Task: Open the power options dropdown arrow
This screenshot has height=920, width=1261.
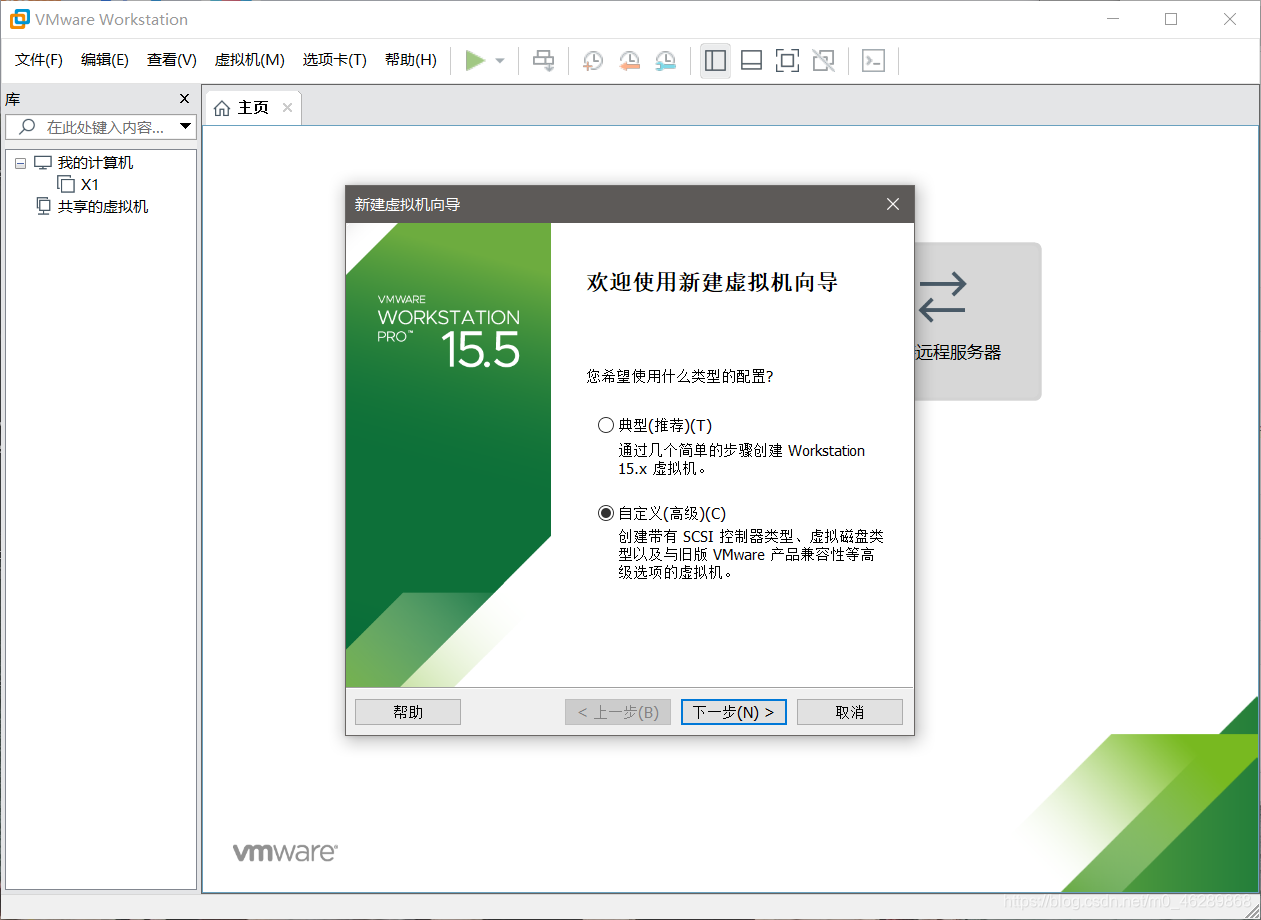Action: coord(500,61)
